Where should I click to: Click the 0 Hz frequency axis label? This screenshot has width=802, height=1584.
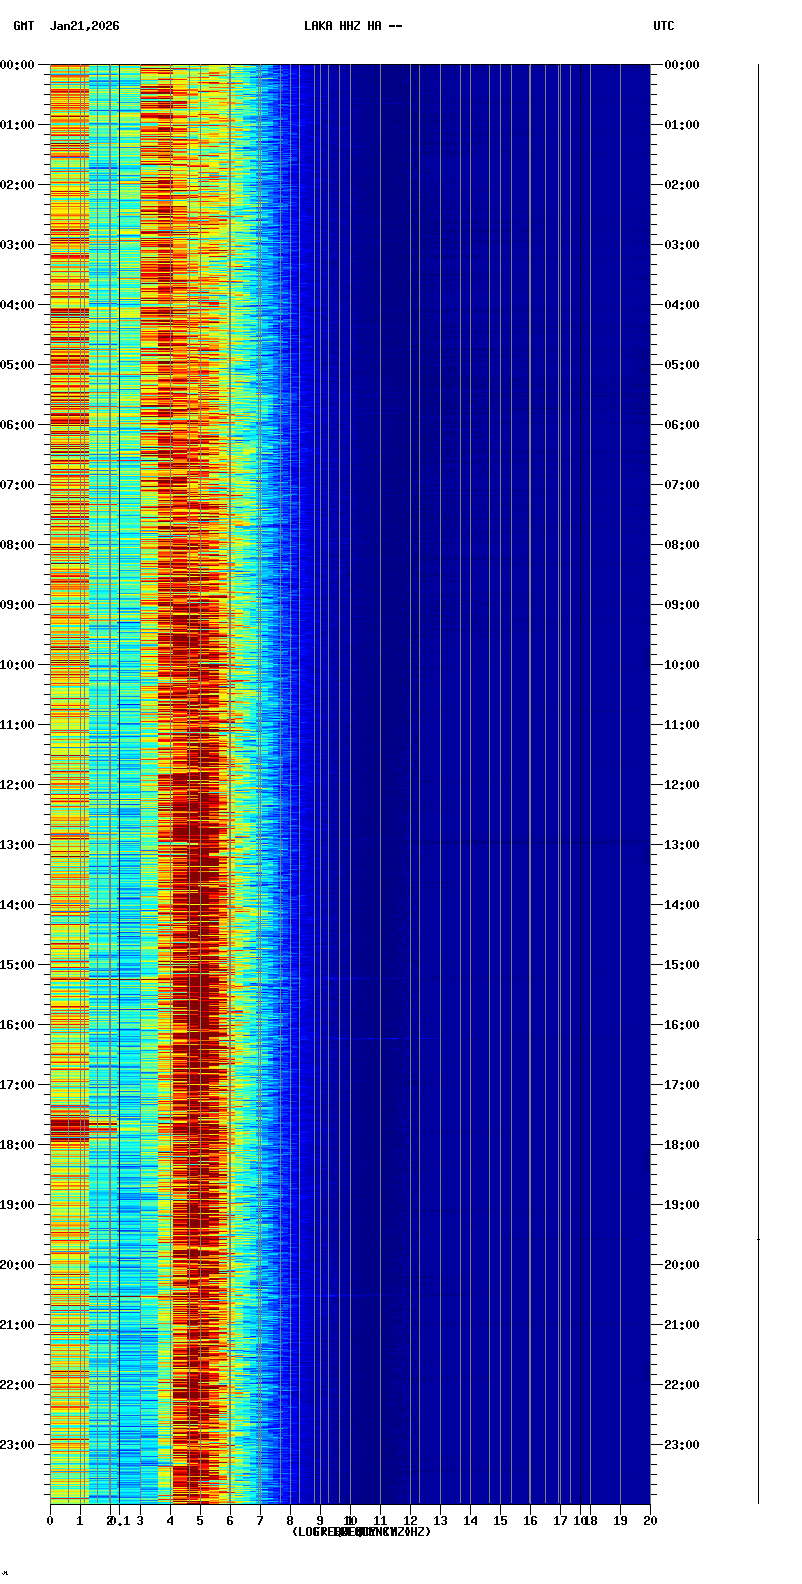click(x=50, y=1521)
